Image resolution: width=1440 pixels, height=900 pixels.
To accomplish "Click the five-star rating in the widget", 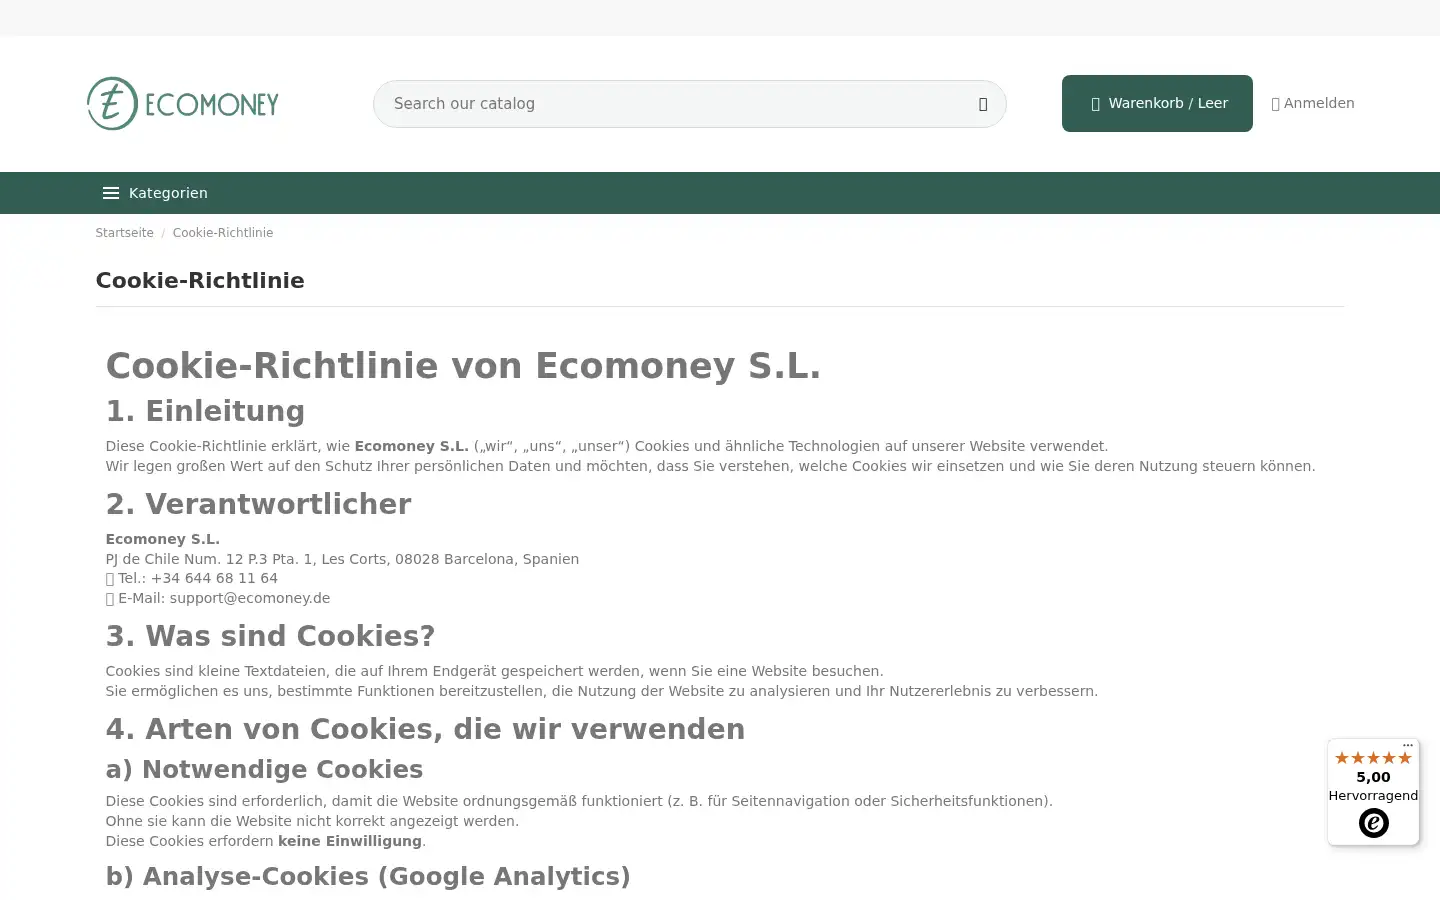I will [1373, 758].
